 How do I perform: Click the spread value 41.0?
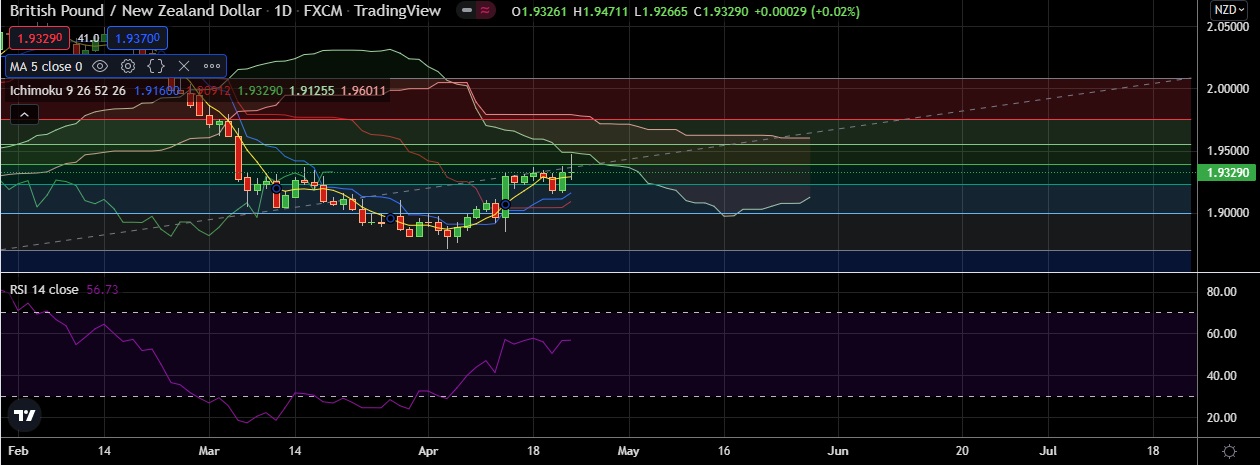coord(88,39)
